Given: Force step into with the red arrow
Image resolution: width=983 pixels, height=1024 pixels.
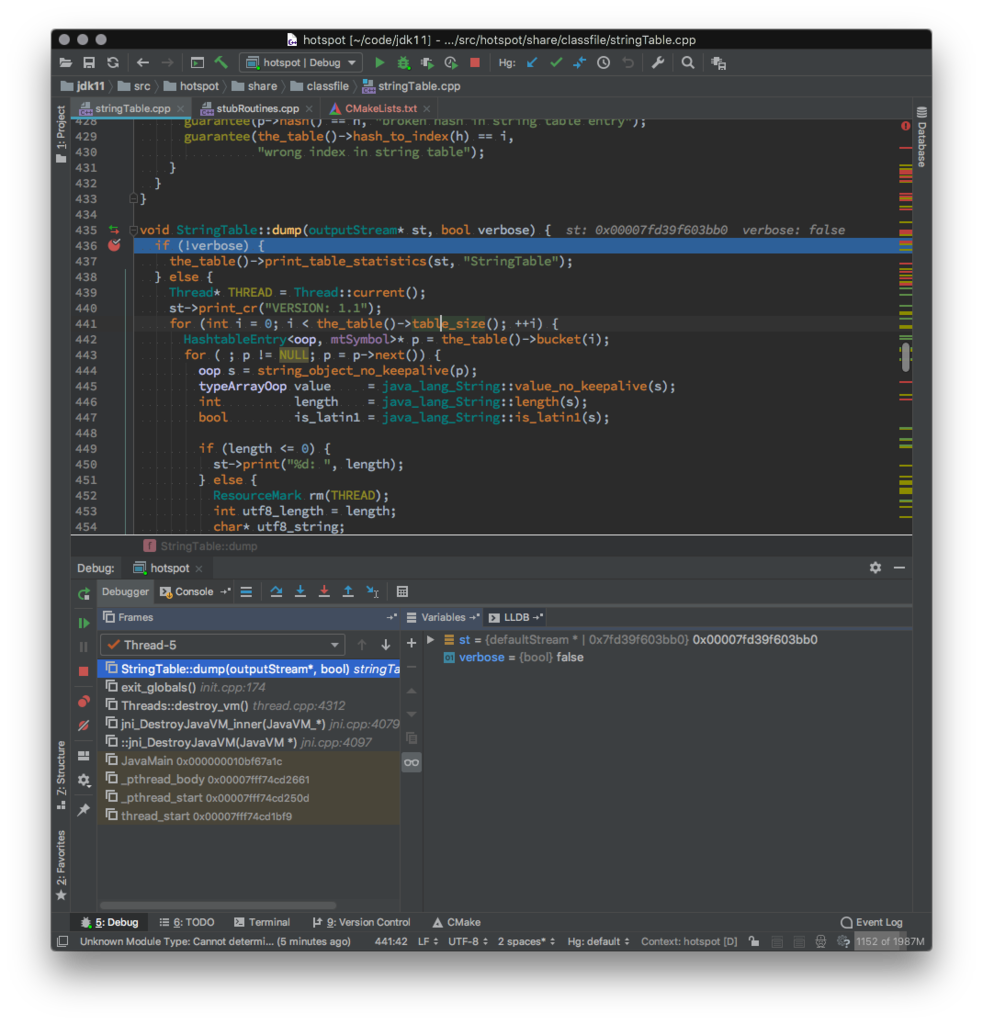Looking at the screenshot, I should [x=324, y=592].
